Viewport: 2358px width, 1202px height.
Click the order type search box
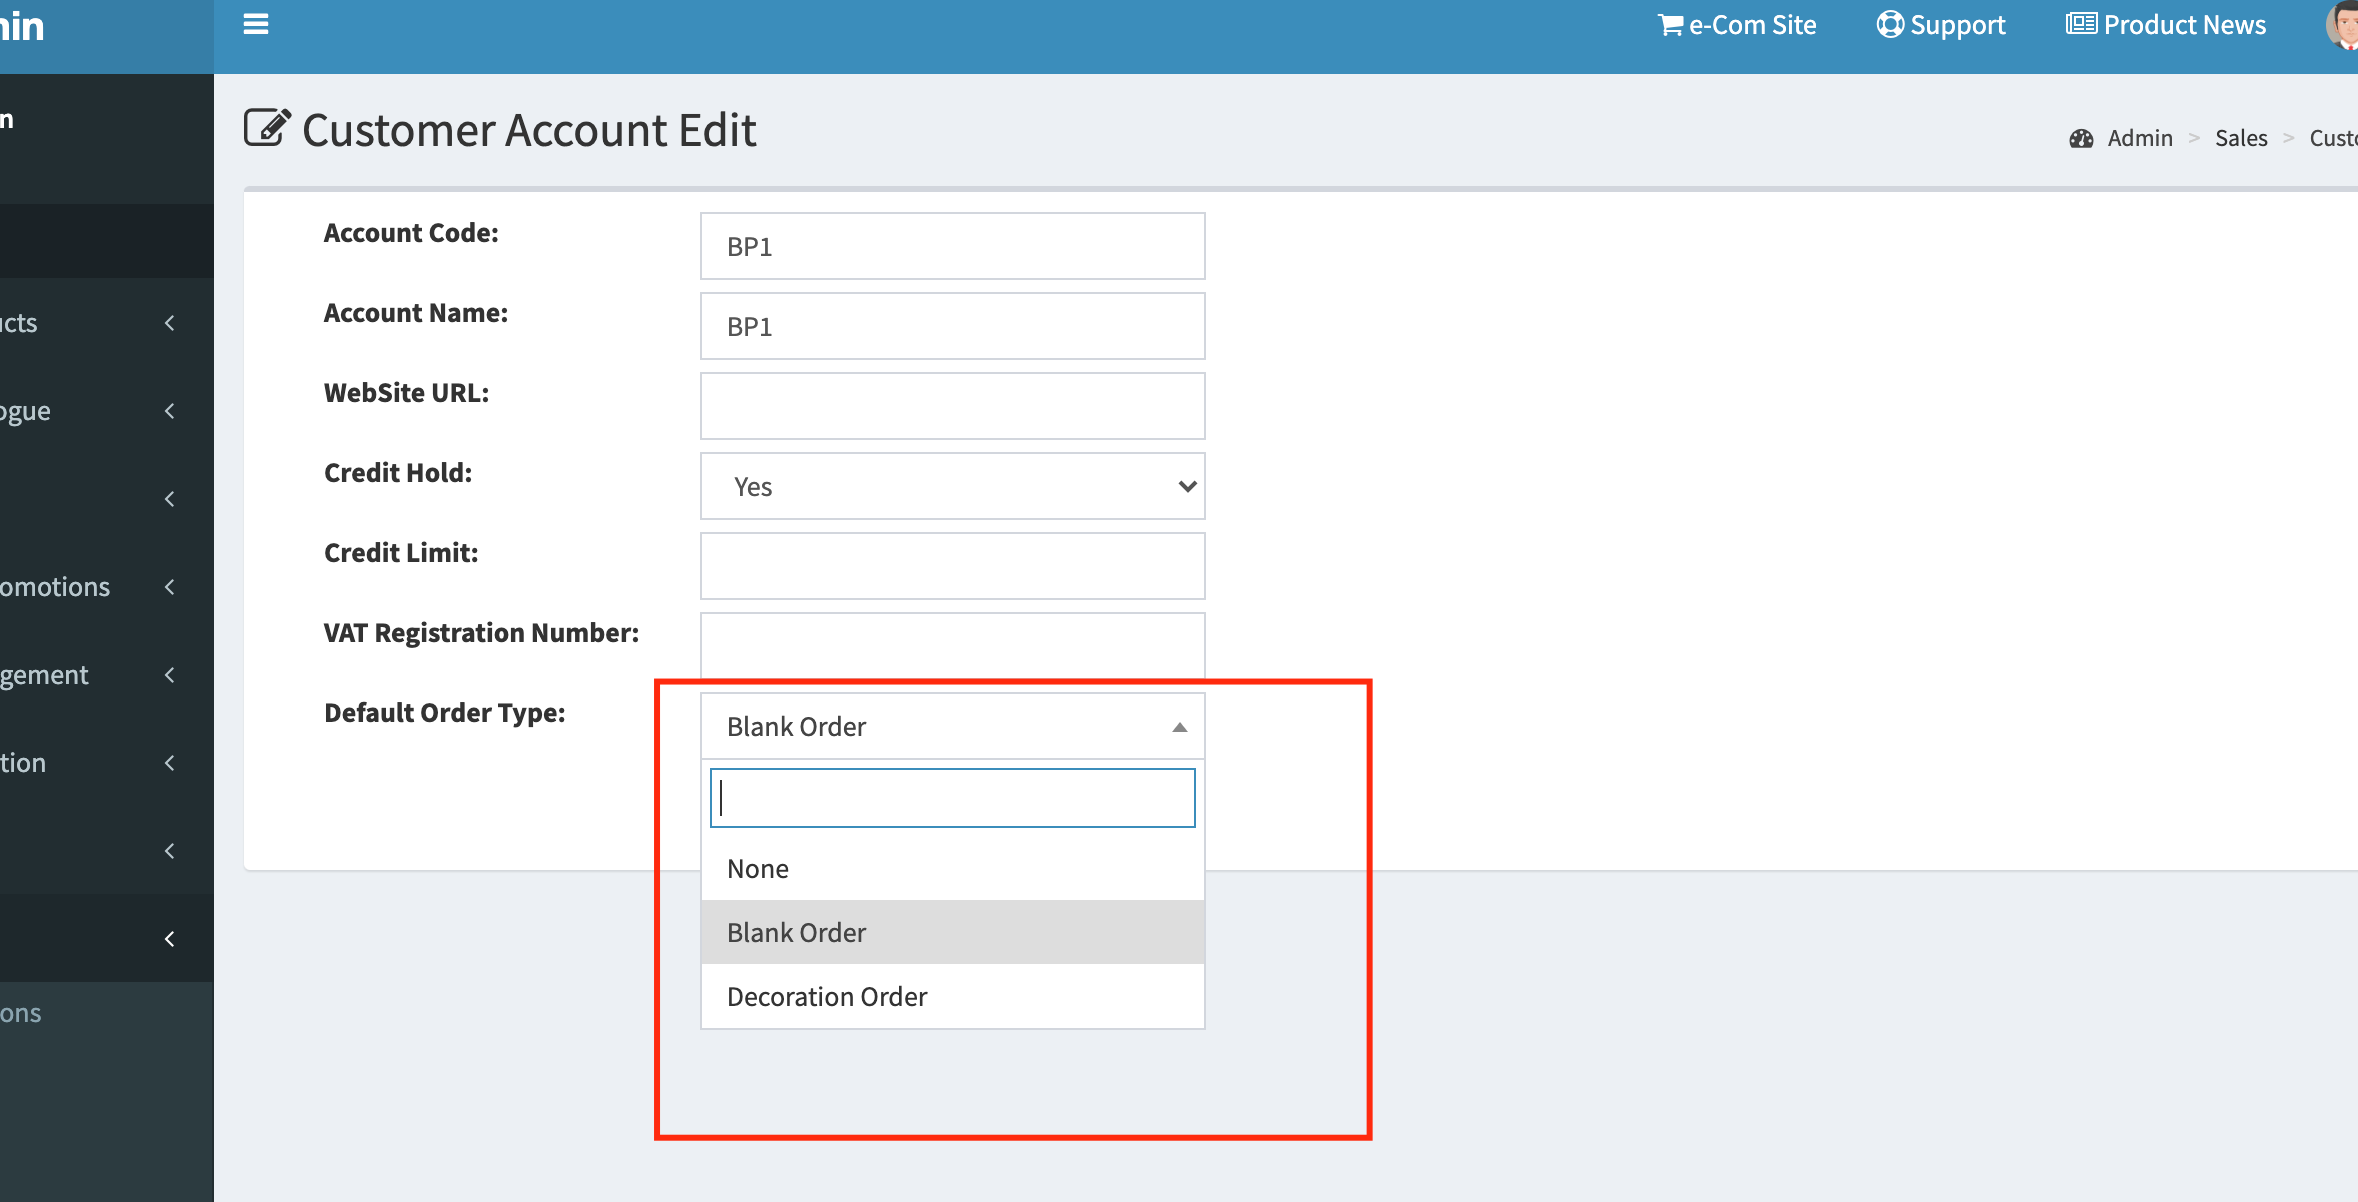click(952, 798)
